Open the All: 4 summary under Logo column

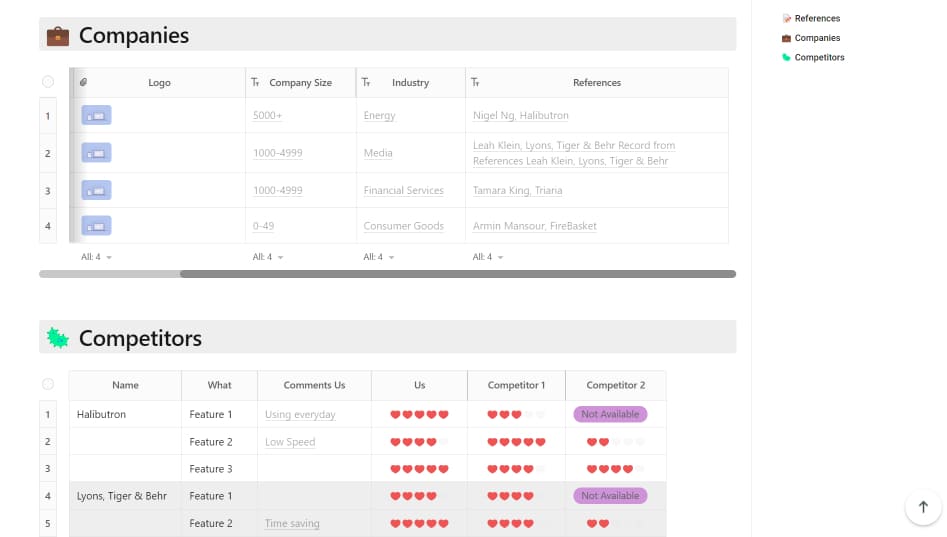(97, 257)
